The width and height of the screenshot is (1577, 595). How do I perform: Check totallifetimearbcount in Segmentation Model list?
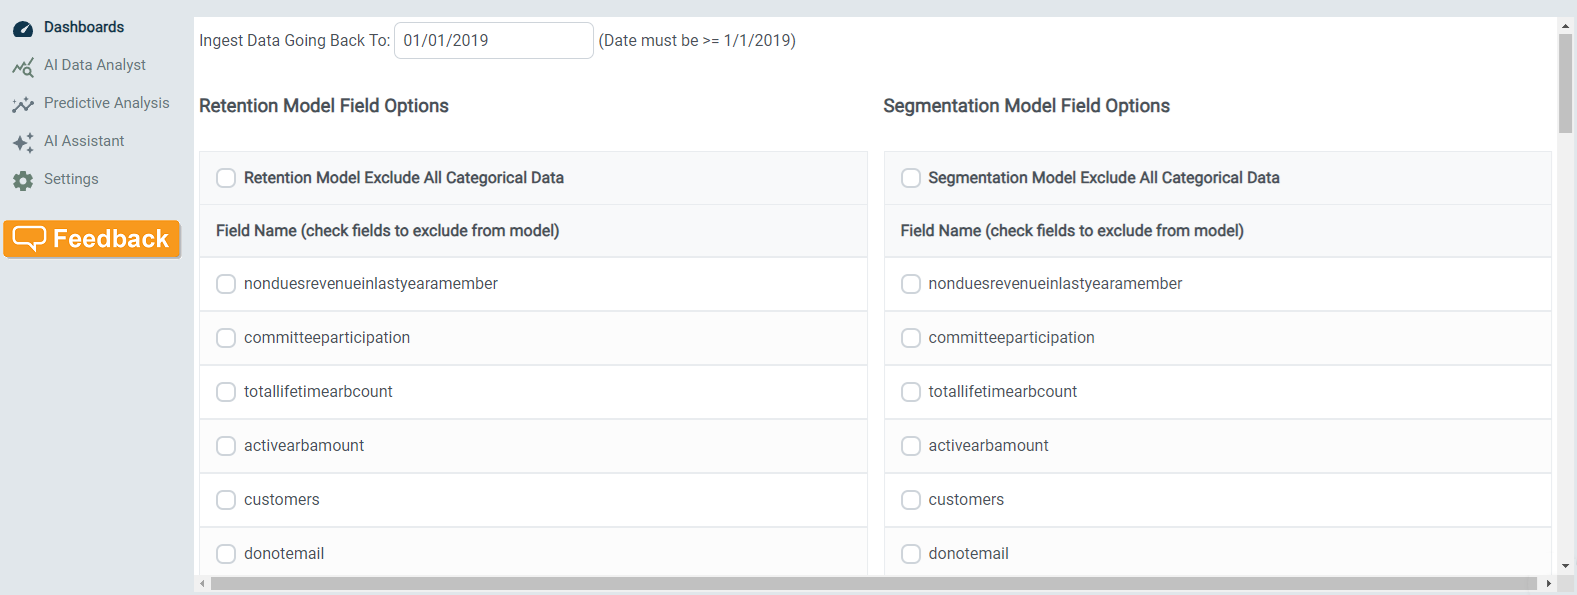click(x=911, y=392)
